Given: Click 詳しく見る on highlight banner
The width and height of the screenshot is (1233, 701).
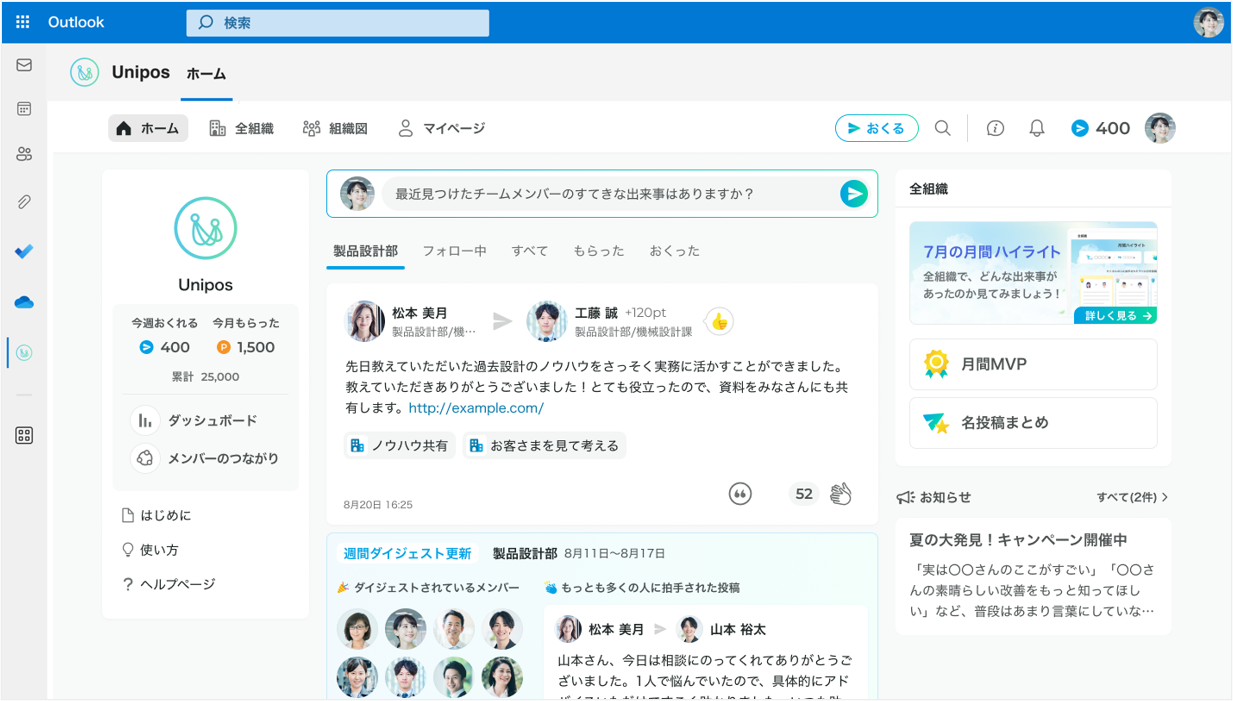Looking at the screenshot, I should [x=1116, y=315].
